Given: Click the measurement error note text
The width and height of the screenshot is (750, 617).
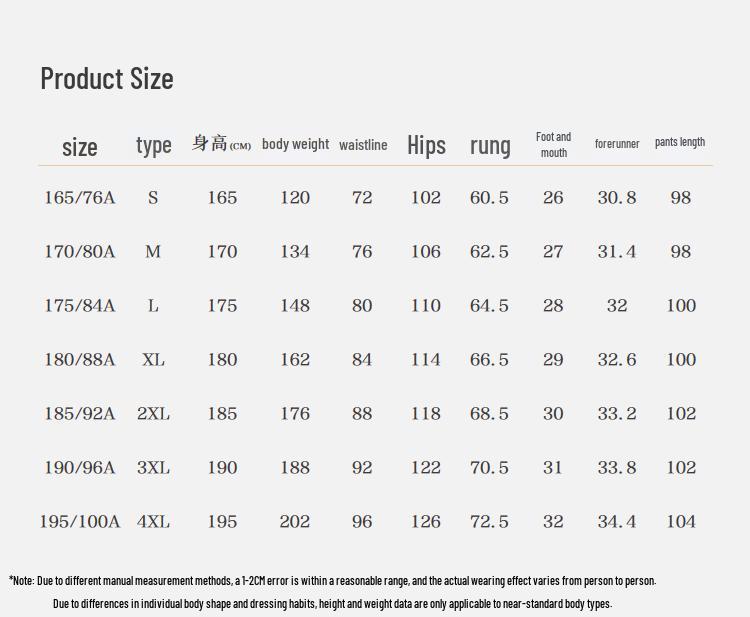Looking at the screenshot, I should 333,580.
